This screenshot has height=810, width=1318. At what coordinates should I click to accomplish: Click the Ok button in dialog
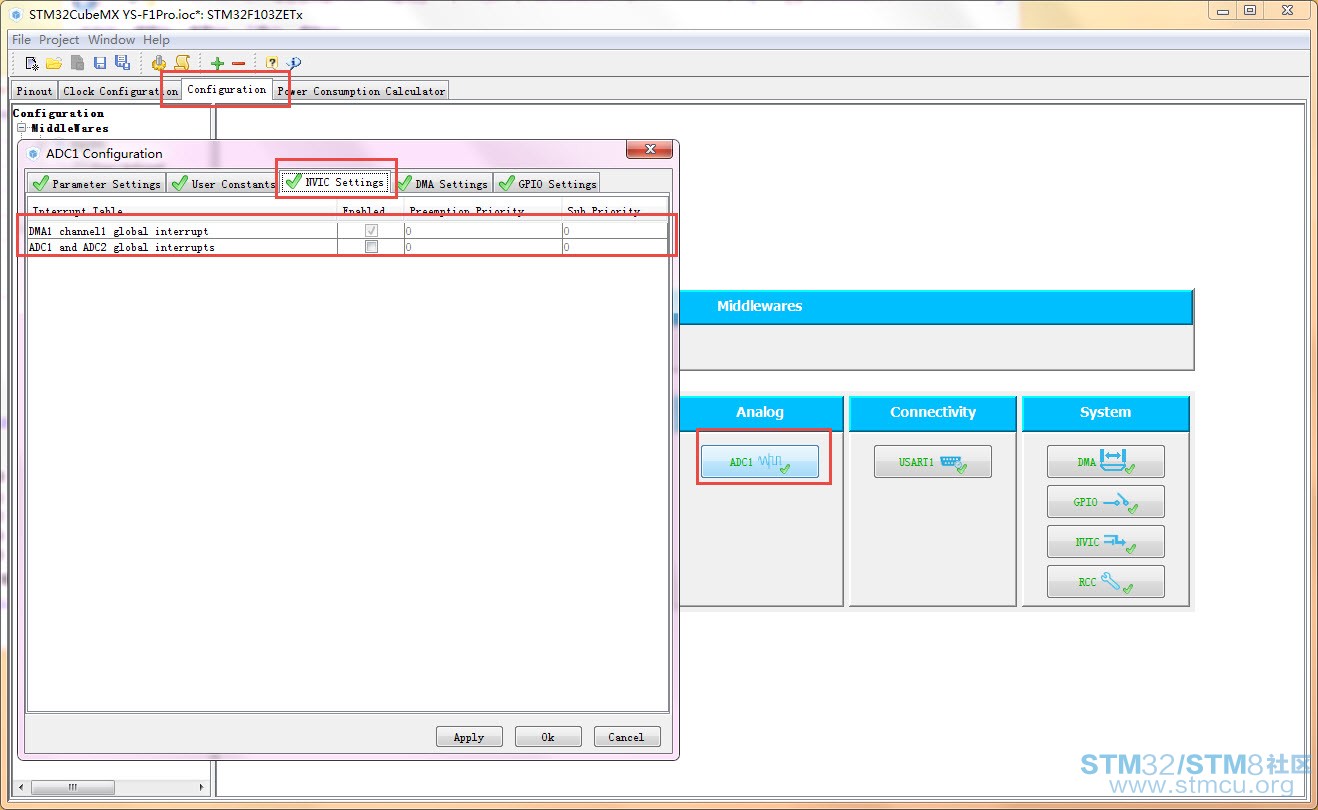click(x=548, y=737)
